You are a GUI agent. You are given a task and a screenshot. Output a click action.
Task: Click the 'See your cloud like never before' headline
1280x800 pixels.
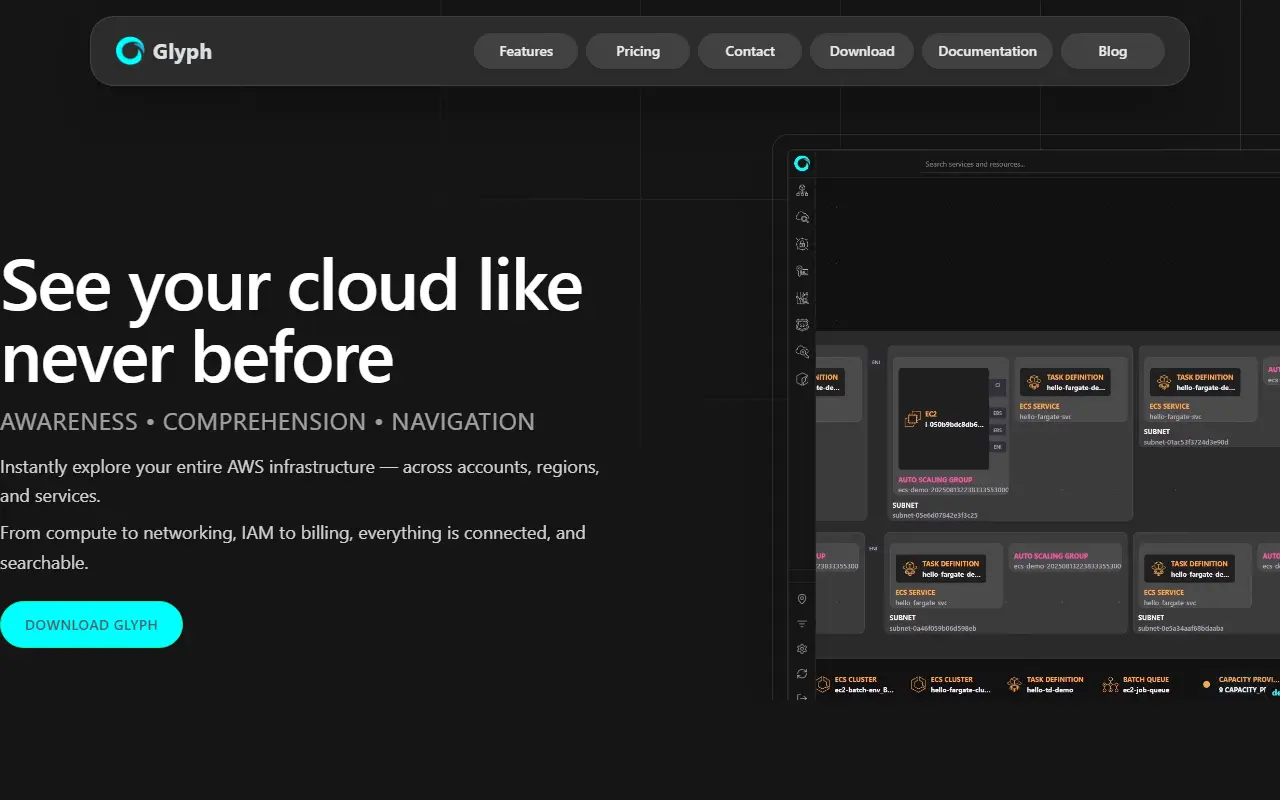point(292,320)
